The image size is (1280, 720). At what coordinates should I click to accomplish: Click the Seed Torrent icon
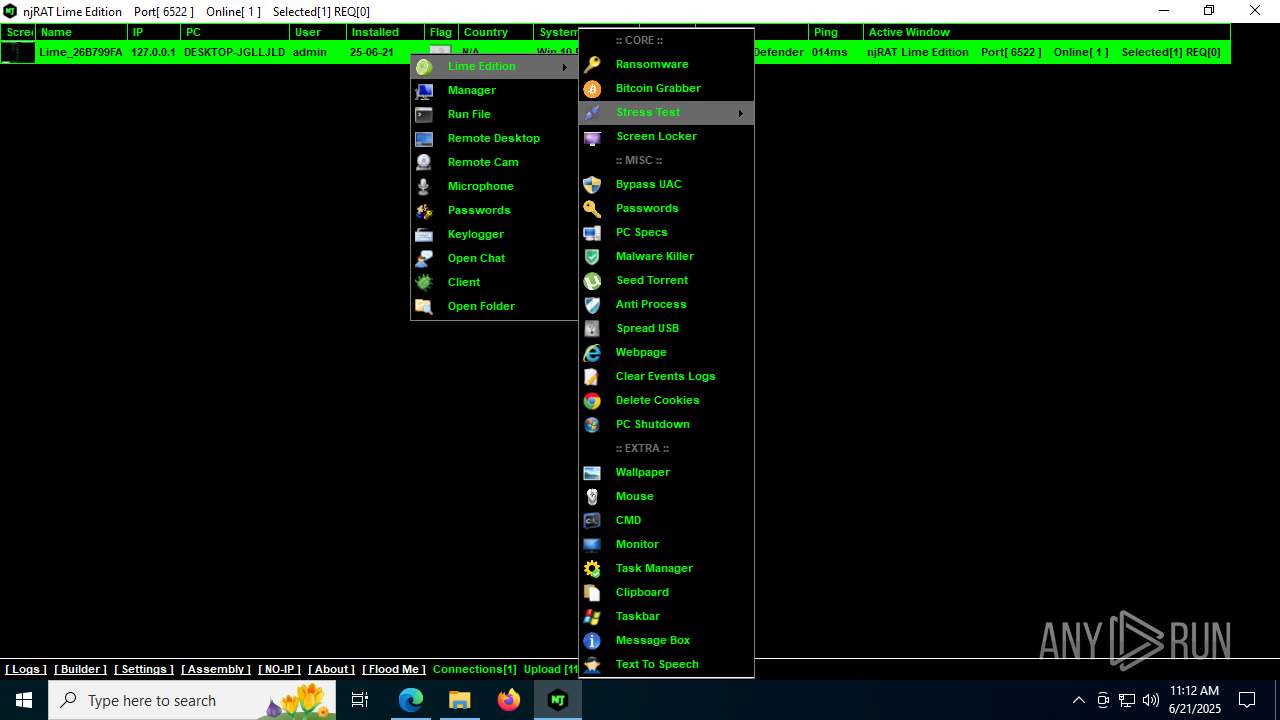click(592, 281)
